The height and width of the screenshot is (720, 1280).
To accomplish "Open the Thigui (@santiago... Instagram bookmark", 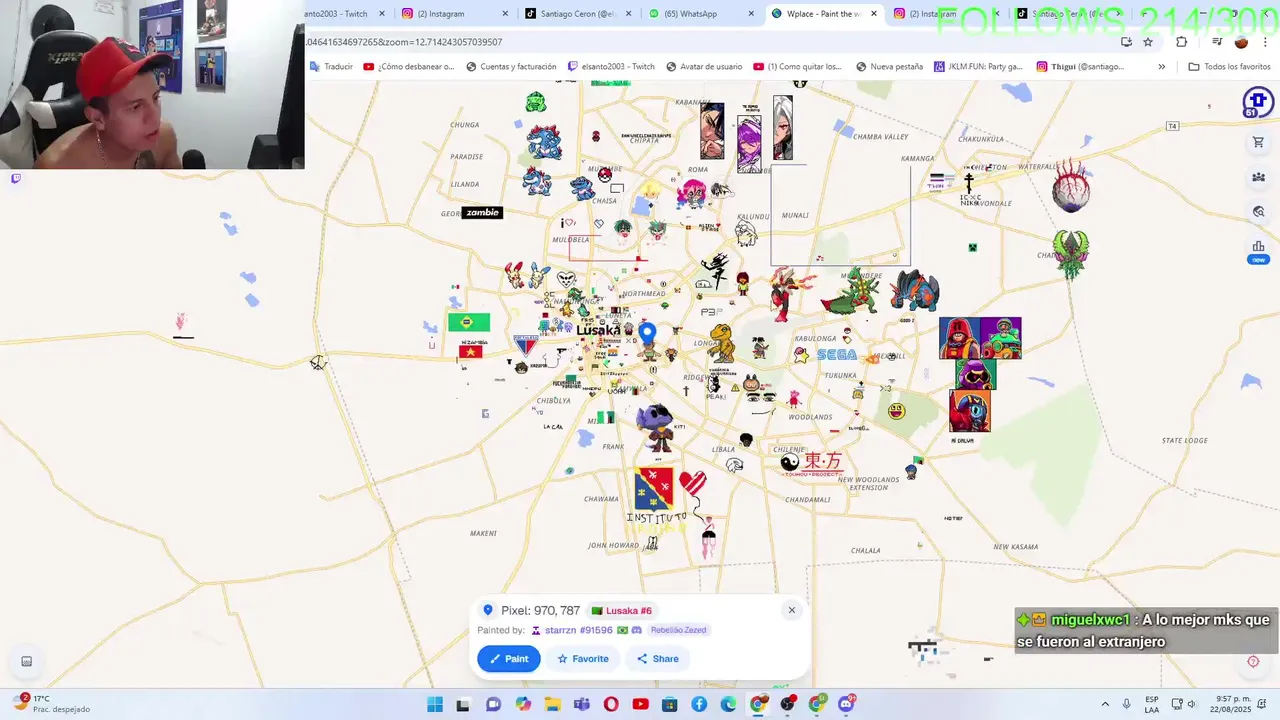I will tap(1080, 67).
